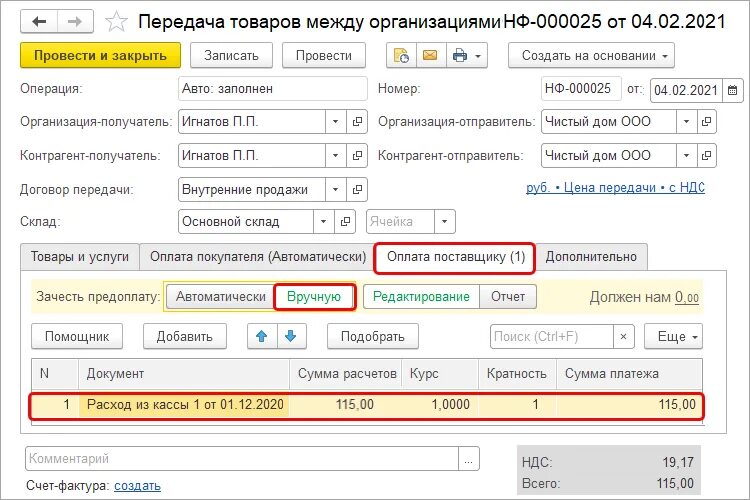Open document movements report icon
750x500 pixels.
tap(401, 56)
